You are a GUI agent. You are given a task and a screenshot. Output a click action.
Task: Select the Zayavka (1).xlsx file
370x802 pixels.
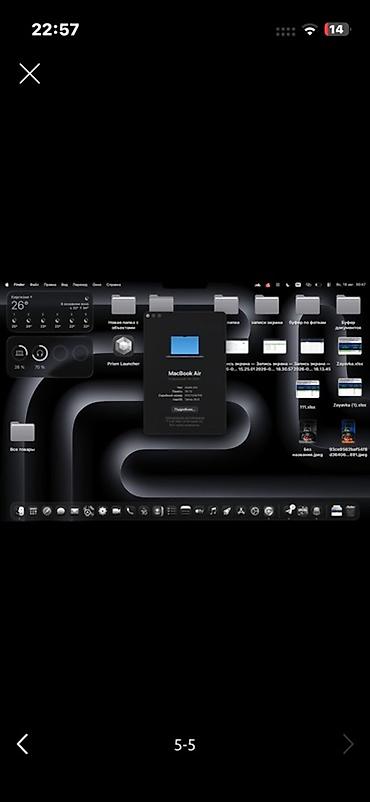pos(350,393)
